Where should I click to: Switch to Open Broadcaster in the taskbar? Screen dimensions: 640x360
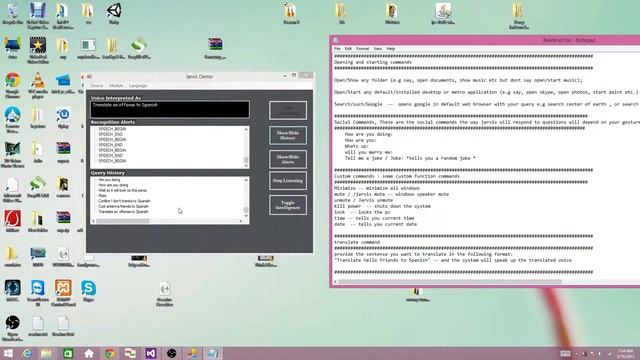(x=171, y=353)
